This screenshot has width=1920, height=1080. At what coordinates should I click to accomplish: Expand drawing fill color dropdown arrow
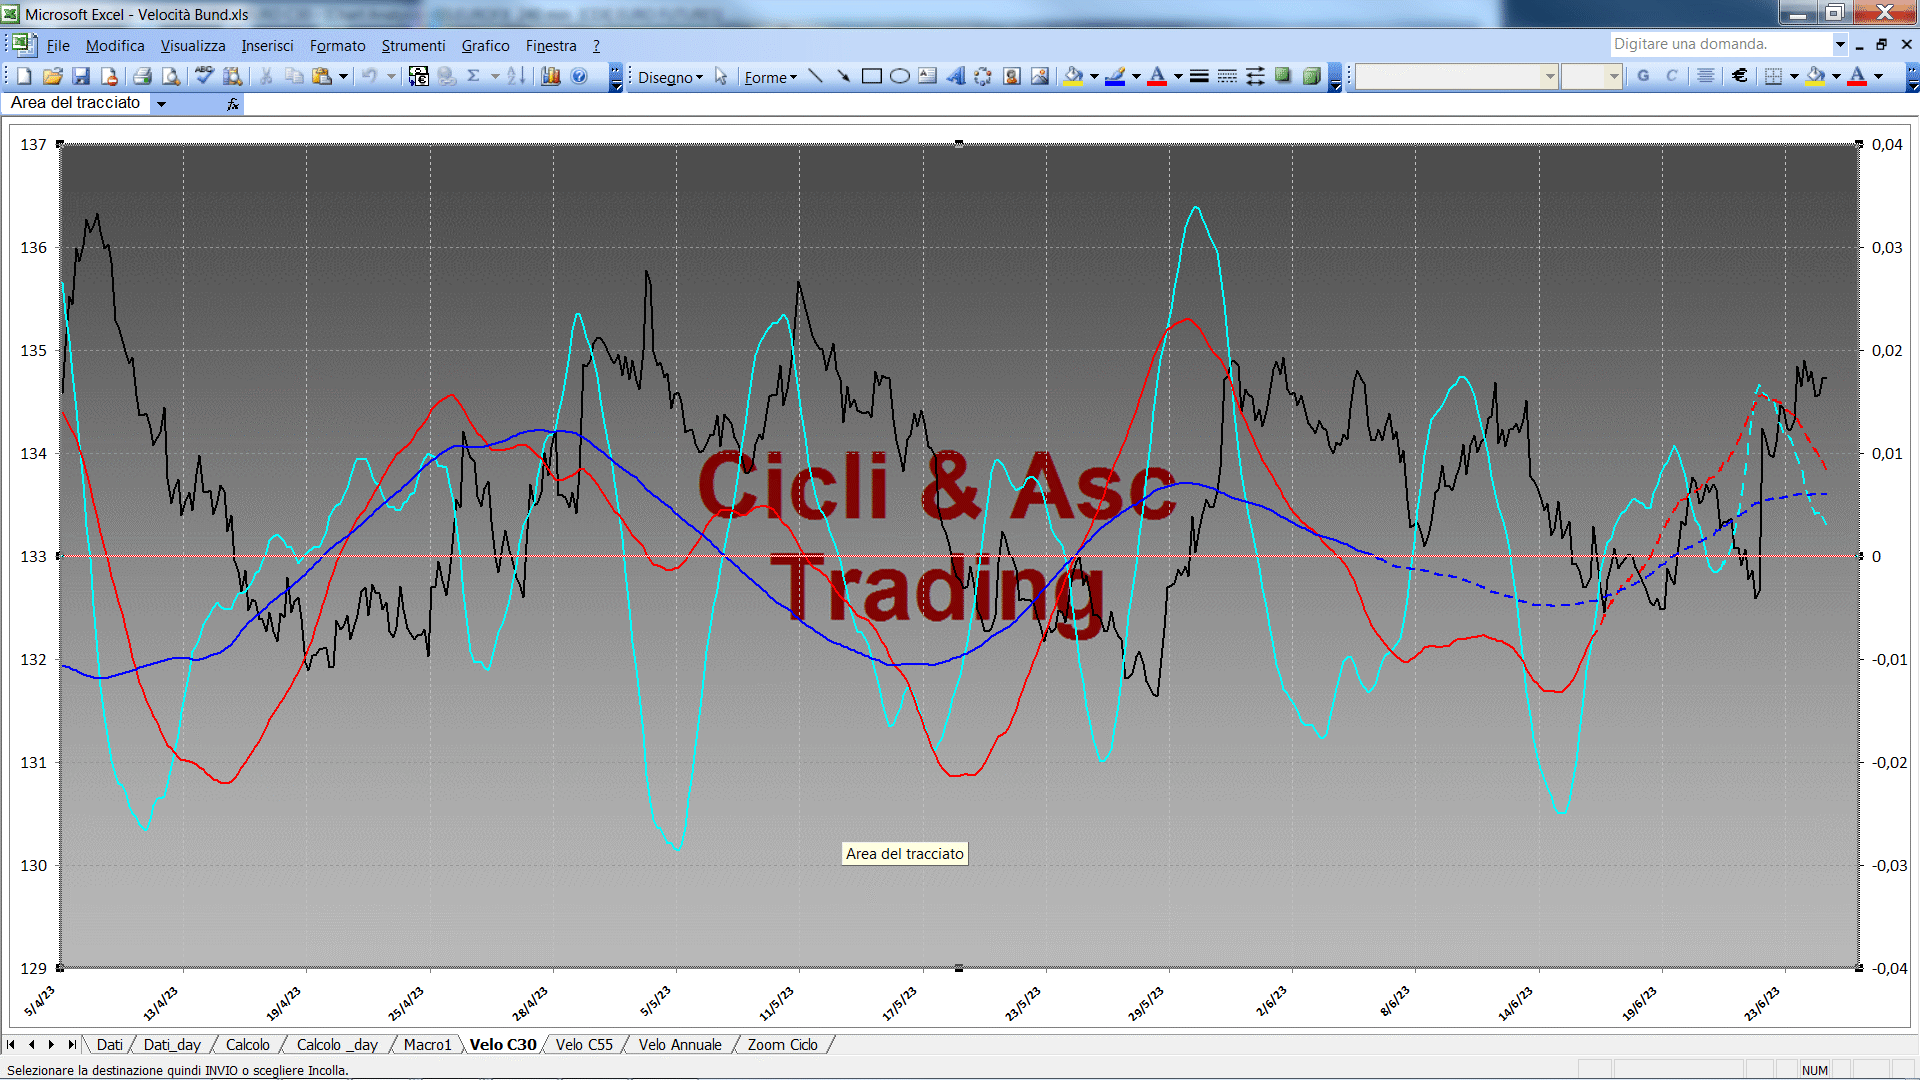(x=1094, y=76)
